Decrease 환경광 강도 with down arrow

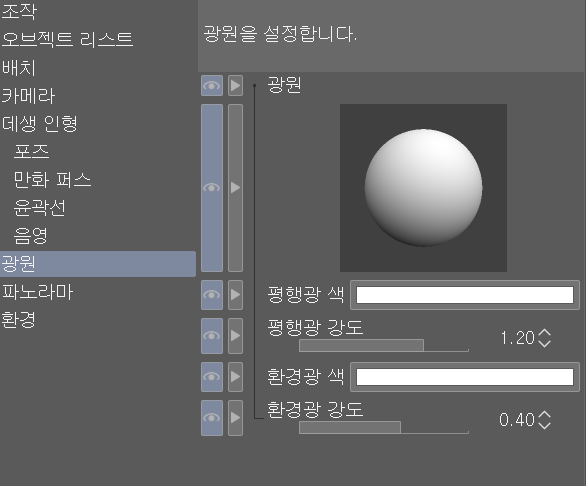pos(545,425)
